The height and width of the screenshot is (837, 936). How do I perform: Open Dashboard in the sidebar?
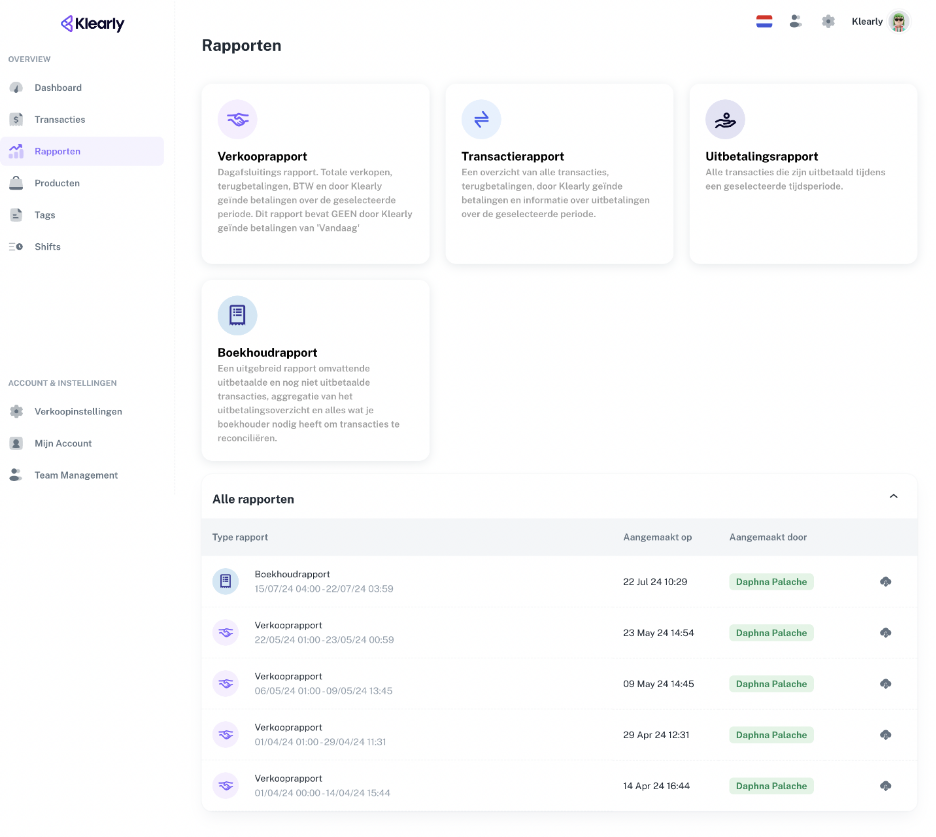[58, 88]
